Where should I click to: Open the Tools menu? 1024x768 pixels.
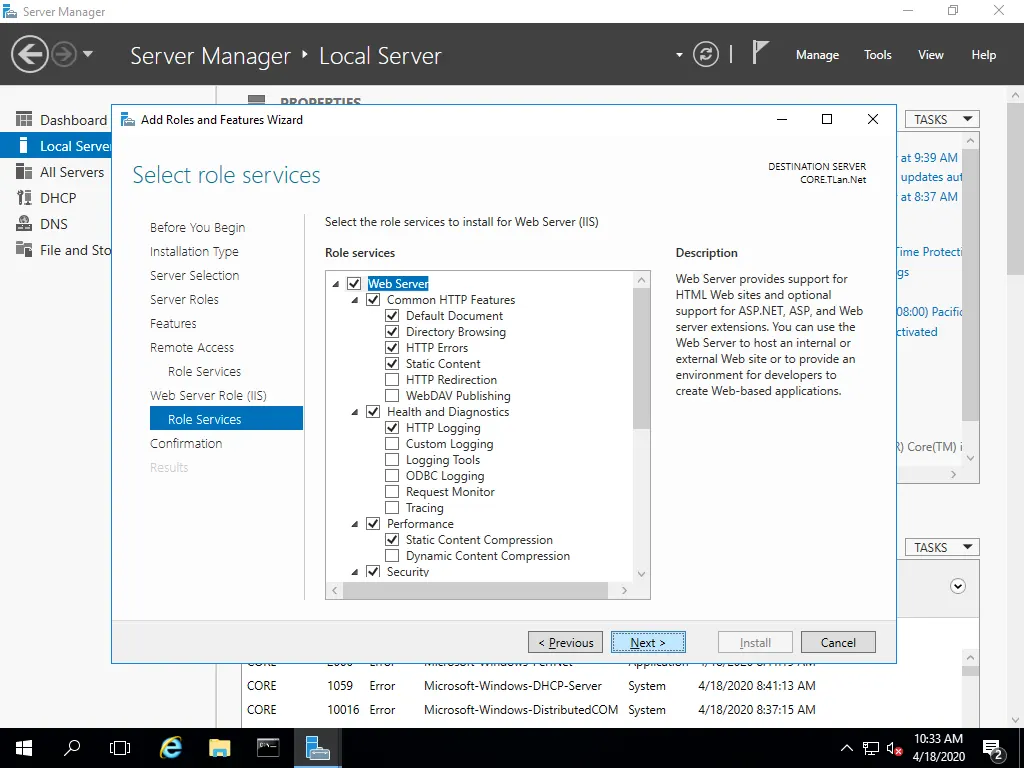click(877, 55)
